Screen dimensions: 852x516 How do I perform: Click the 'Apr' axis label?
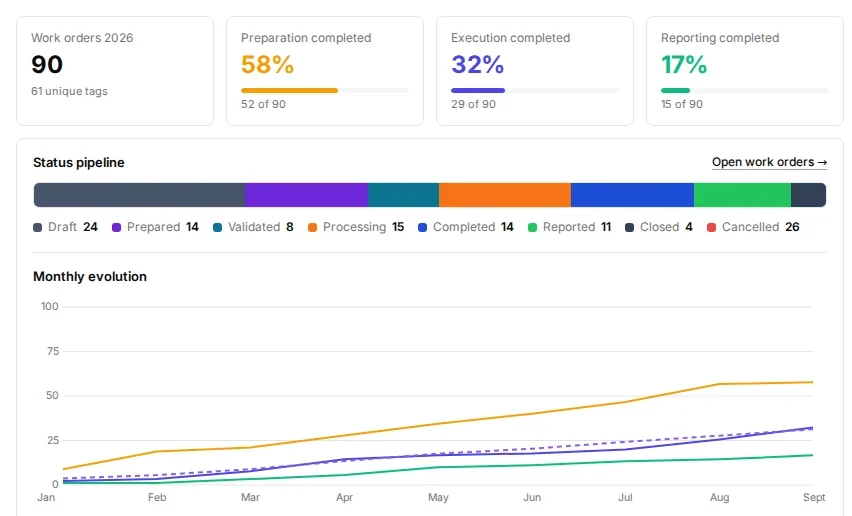344,498
